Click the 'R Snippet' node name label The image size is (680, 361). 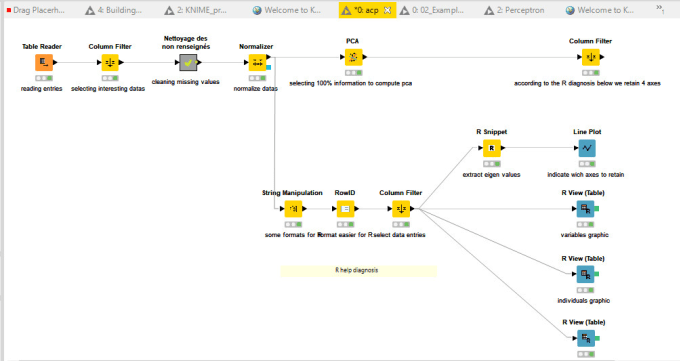[x=491, y=132]
